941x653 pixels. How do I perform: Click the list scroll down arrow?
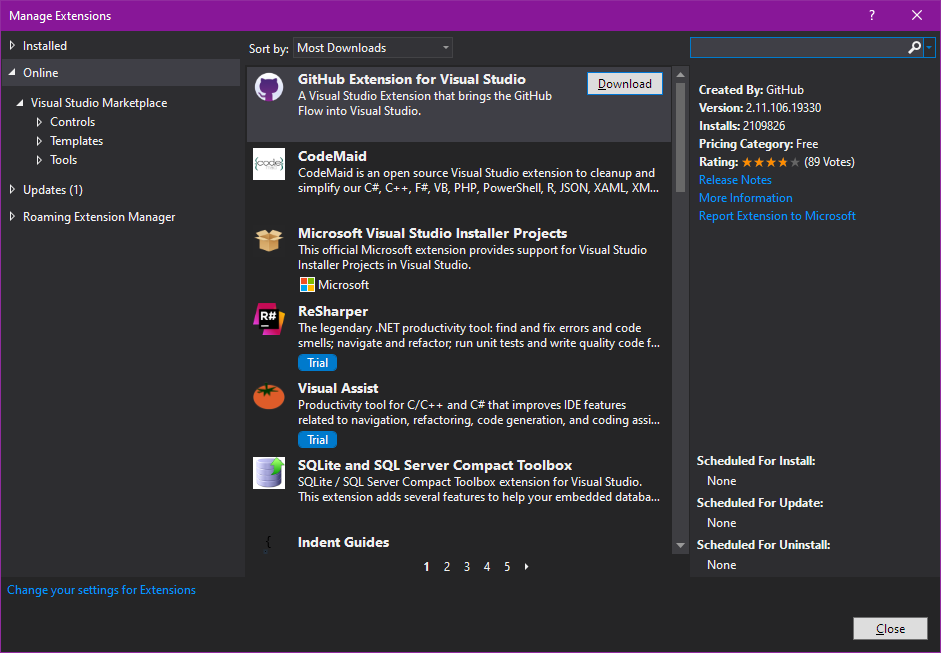tap(681, 546)
